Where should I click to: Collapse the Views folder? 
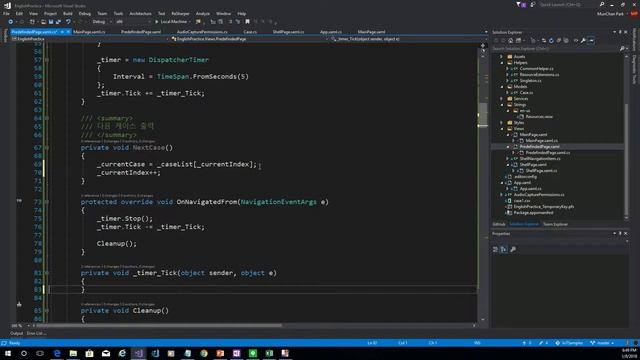(502, 129)
